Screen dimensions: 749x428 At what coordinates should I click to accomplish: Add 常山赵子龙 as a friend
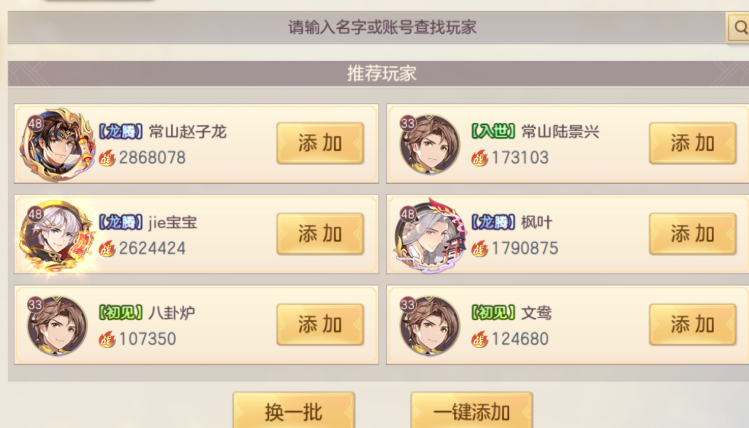pos(320,143)
